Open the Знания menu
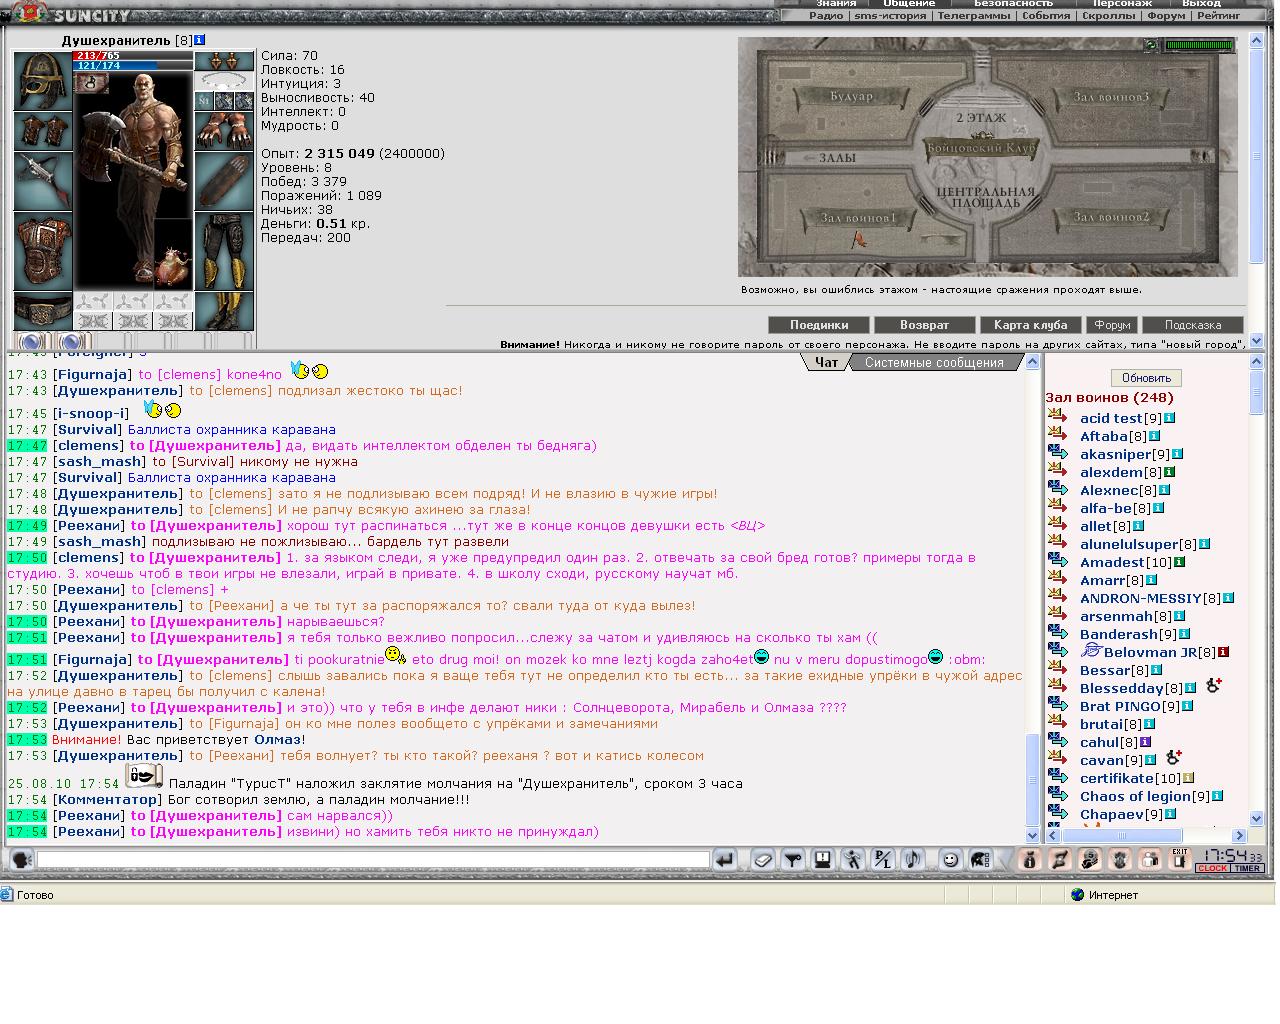 pos(836,4)
